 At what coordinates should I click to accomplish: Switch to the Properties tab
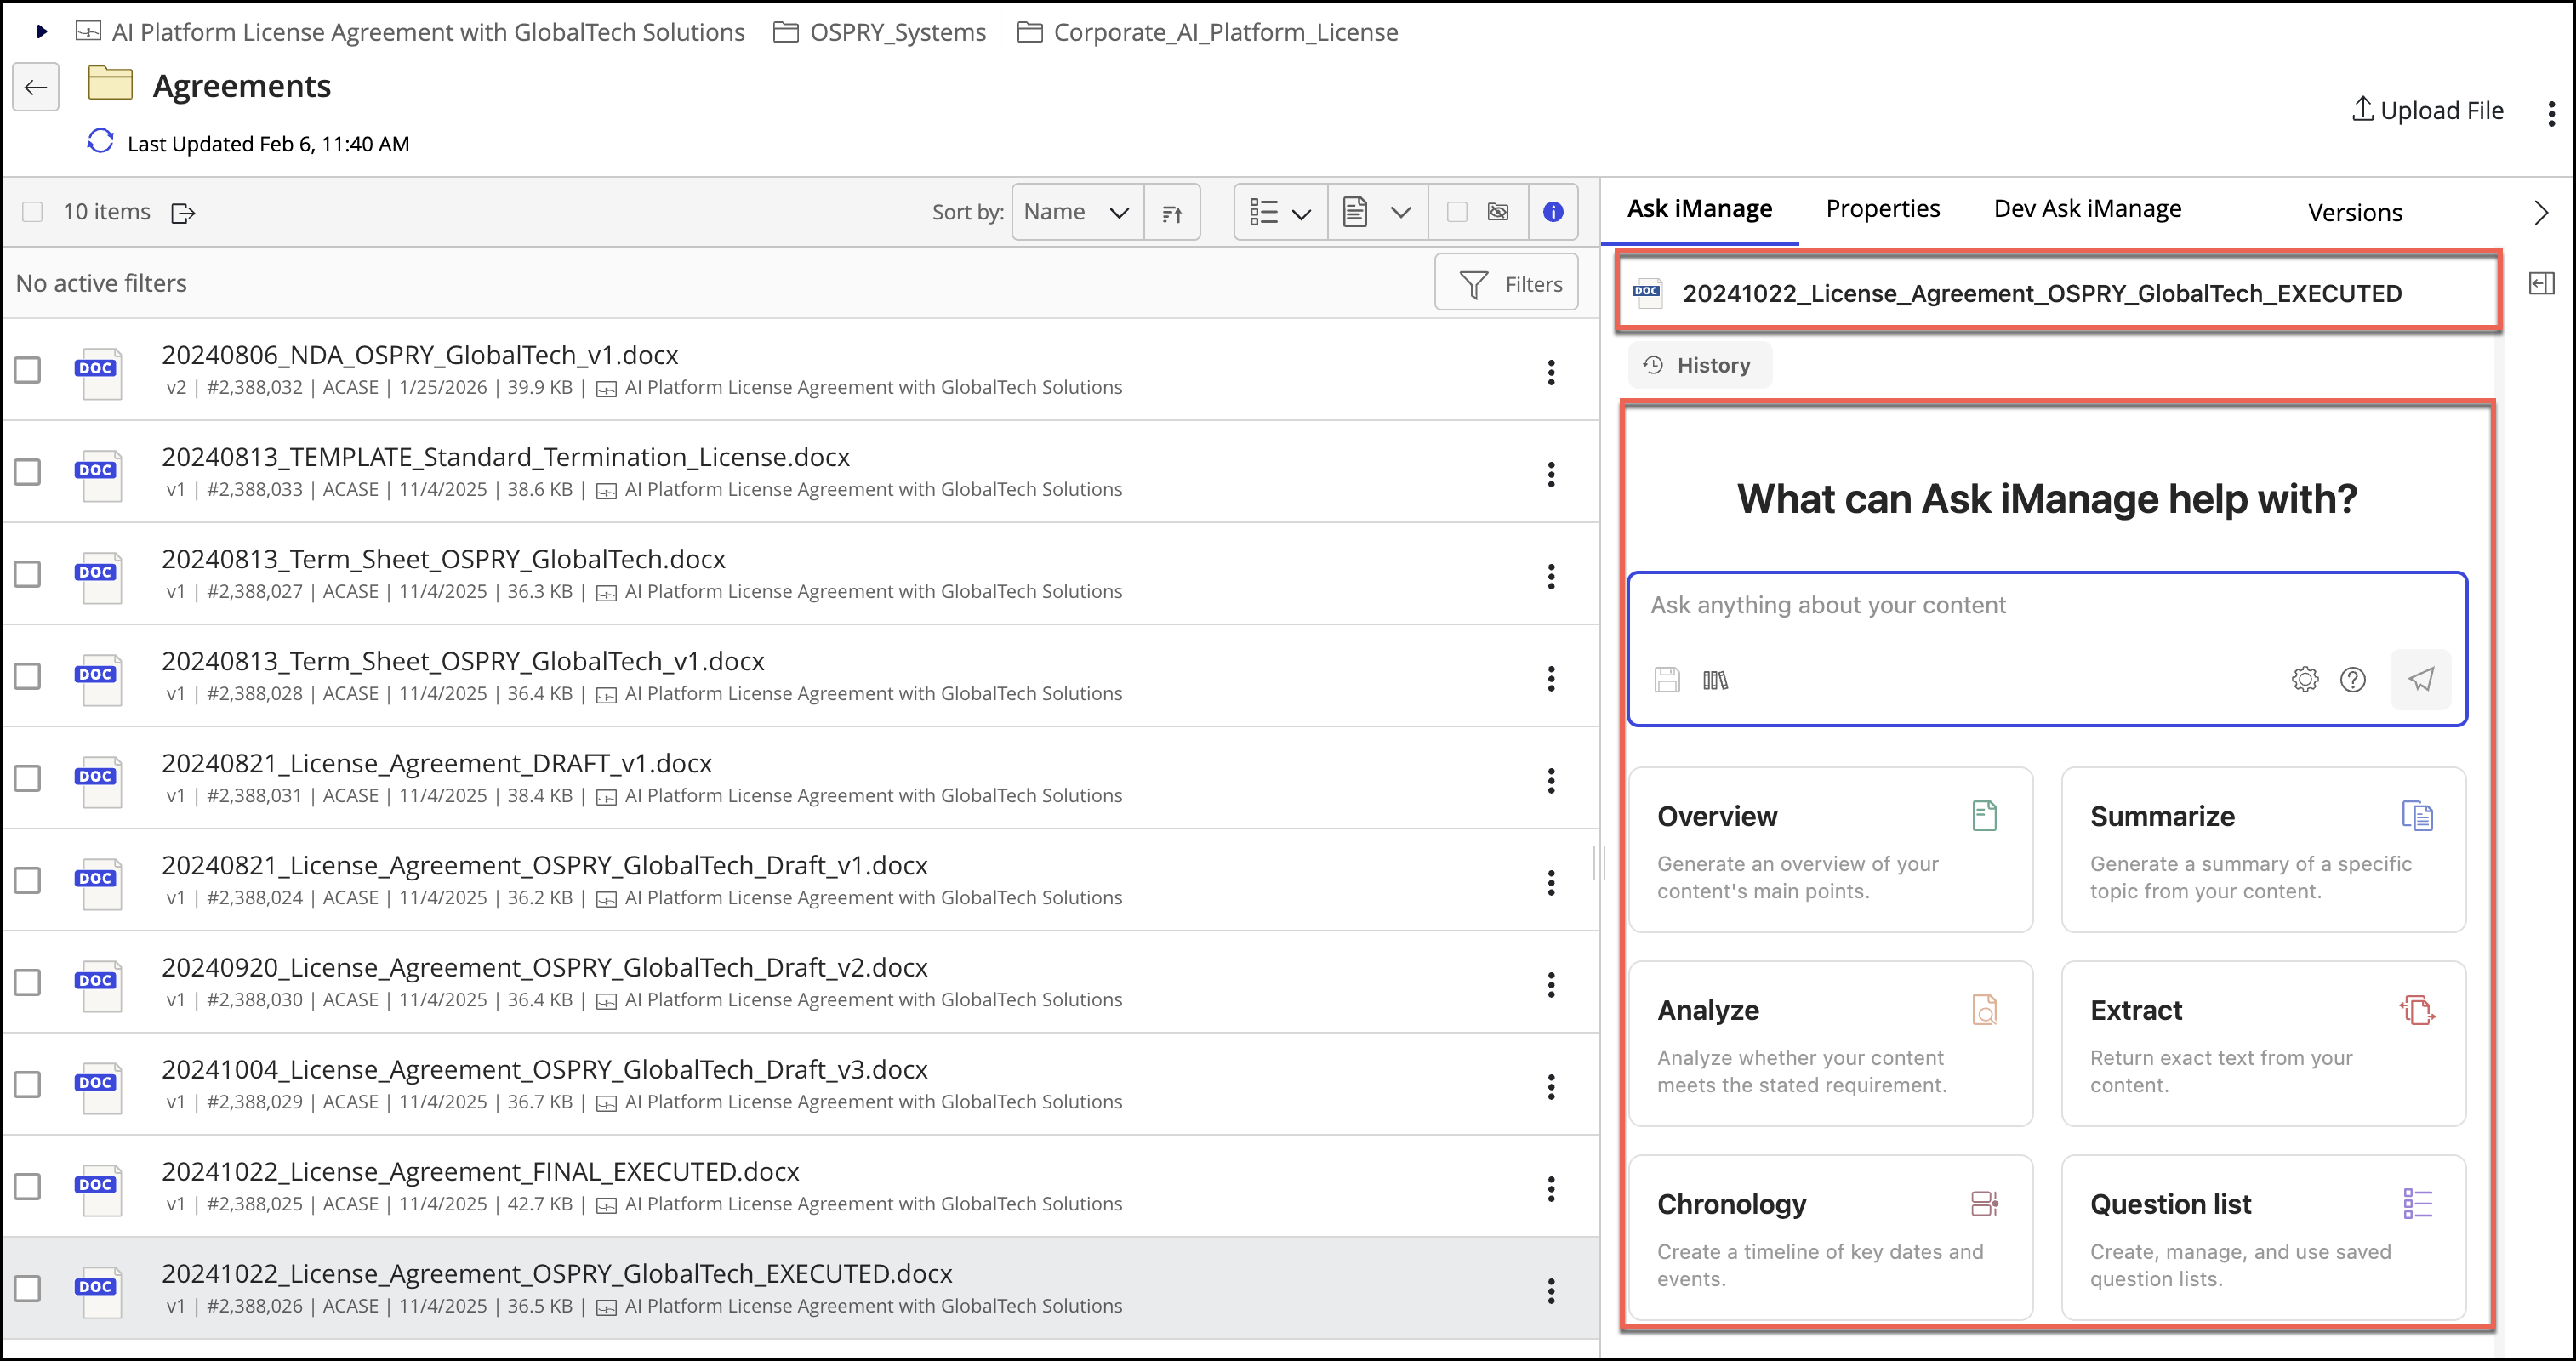[1882, 209]
